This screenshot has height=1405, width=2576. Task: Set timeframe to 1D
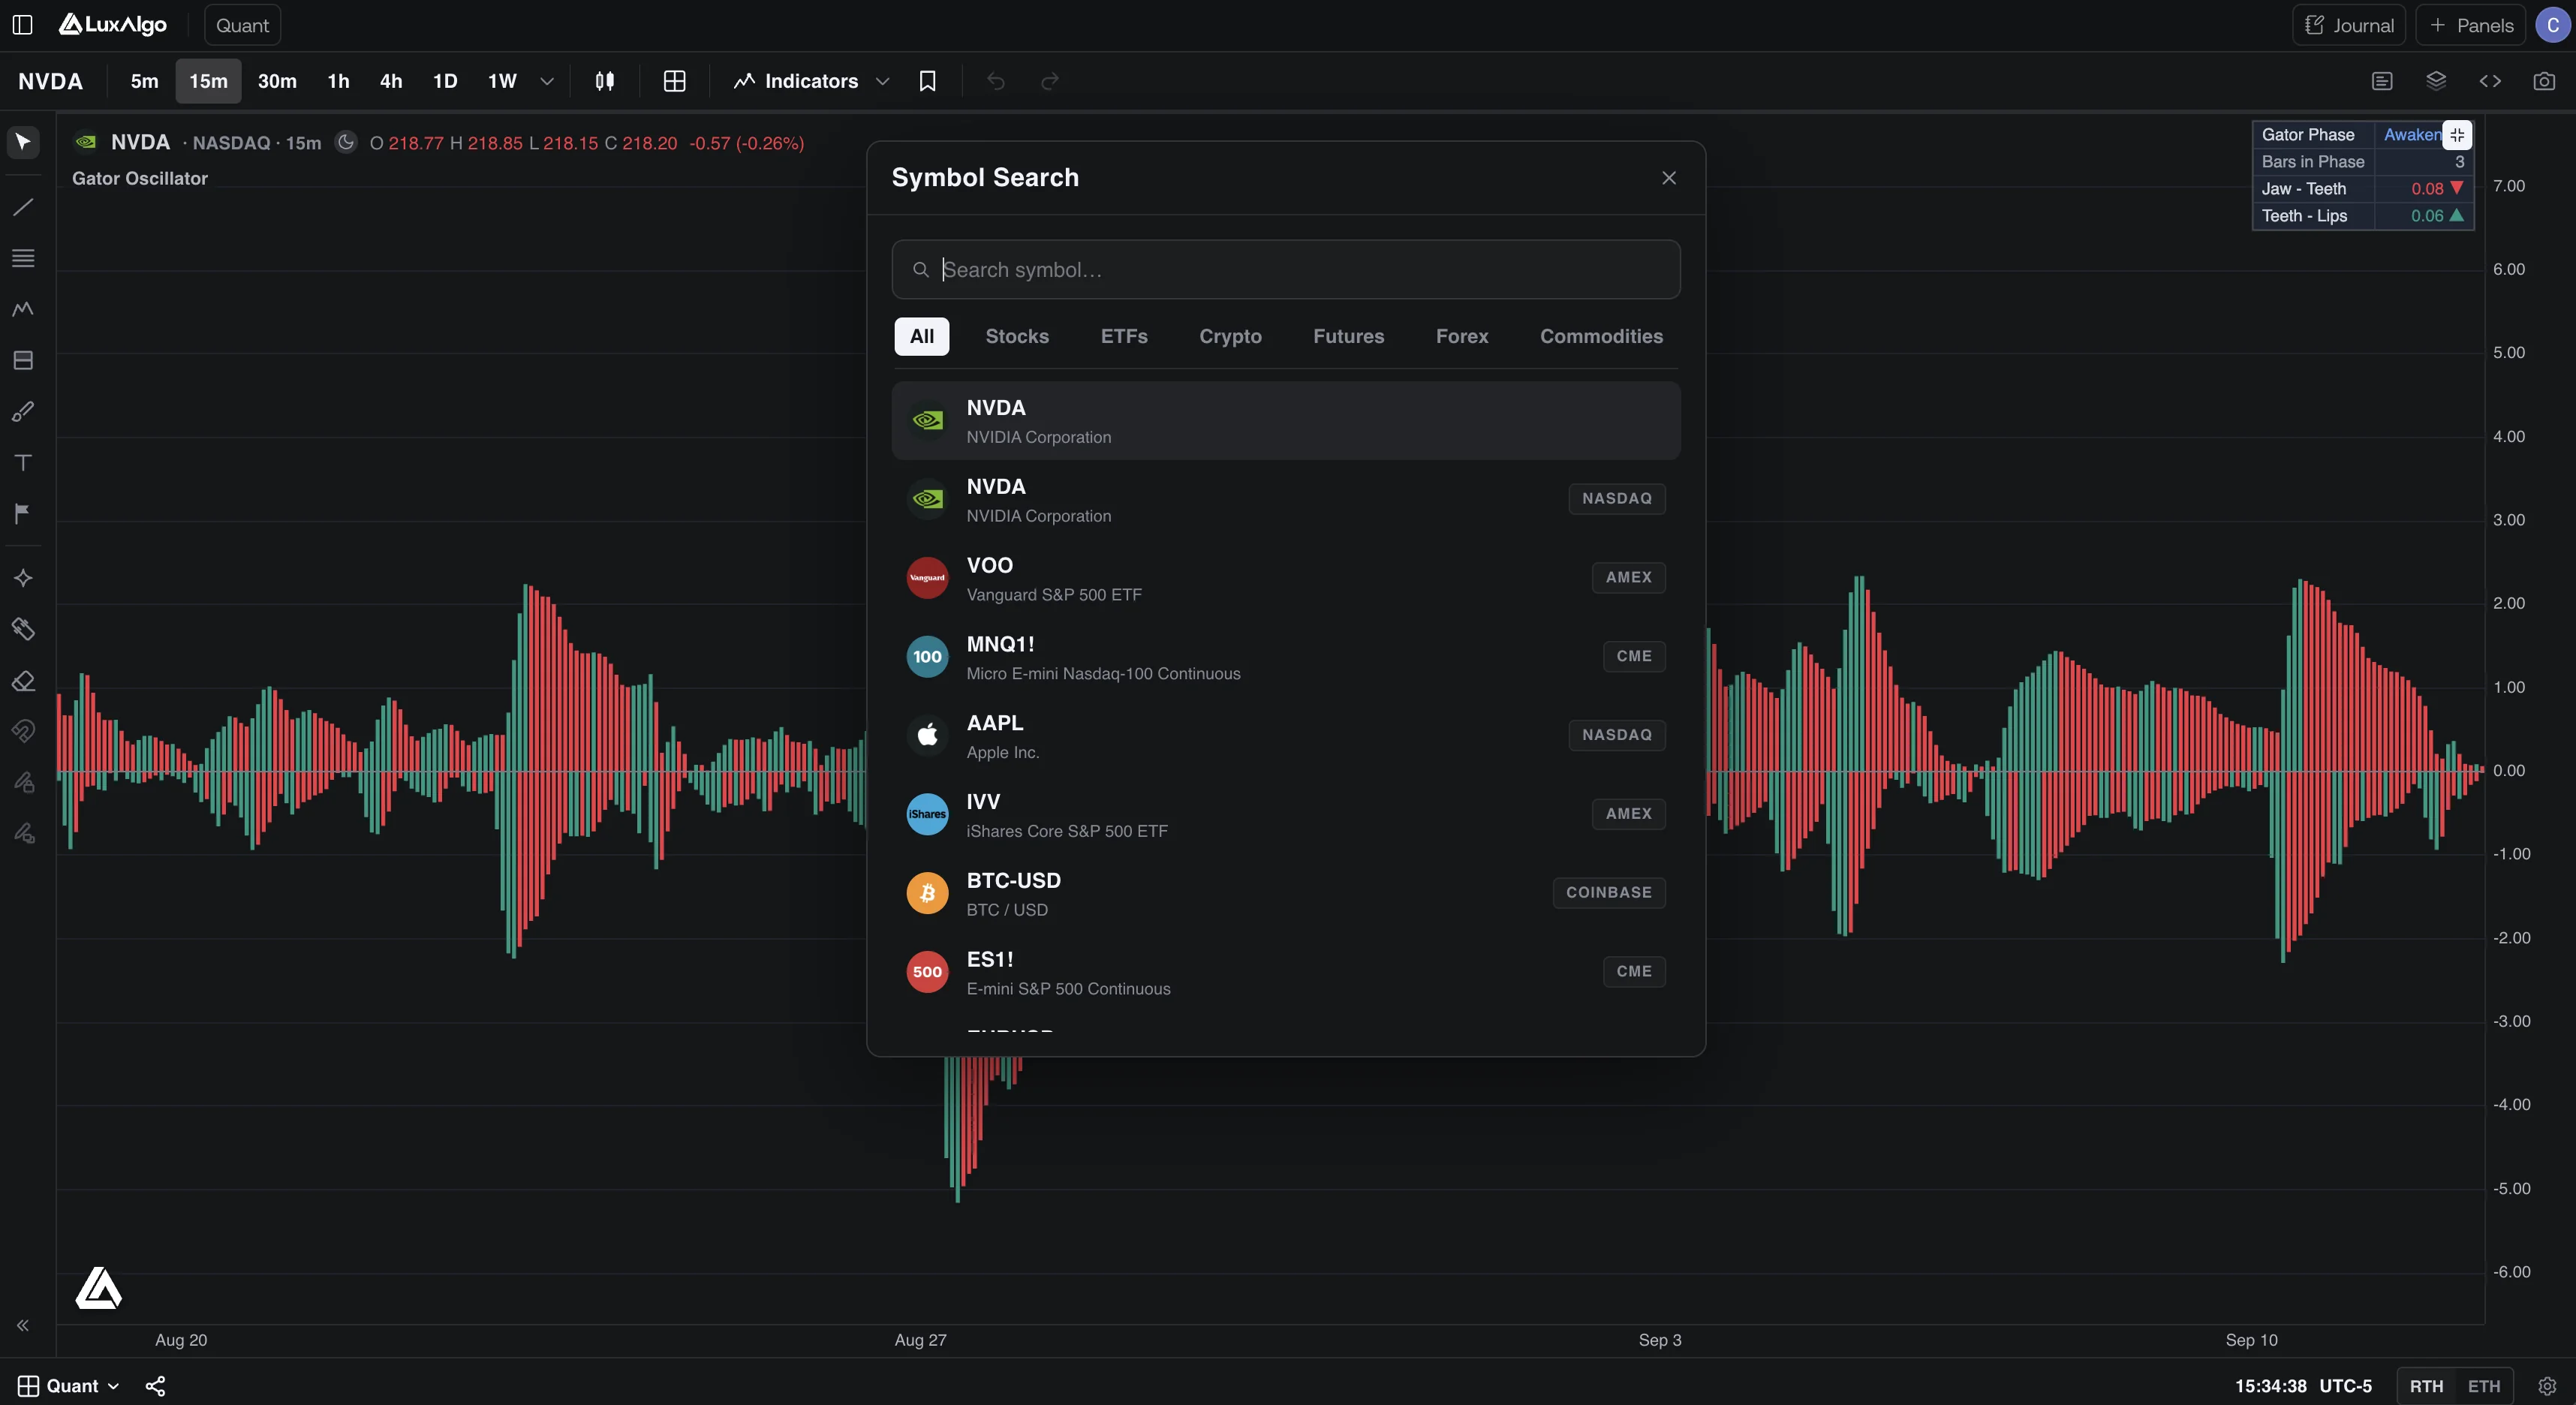[445, 81]
